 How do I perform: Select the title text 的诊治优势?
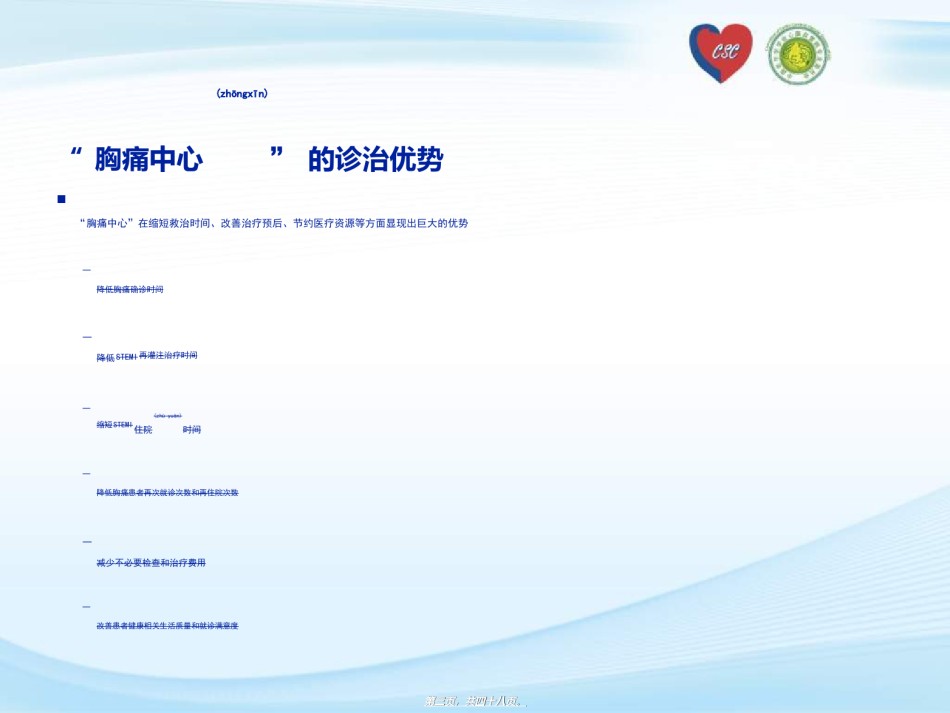tap(376, 159)
